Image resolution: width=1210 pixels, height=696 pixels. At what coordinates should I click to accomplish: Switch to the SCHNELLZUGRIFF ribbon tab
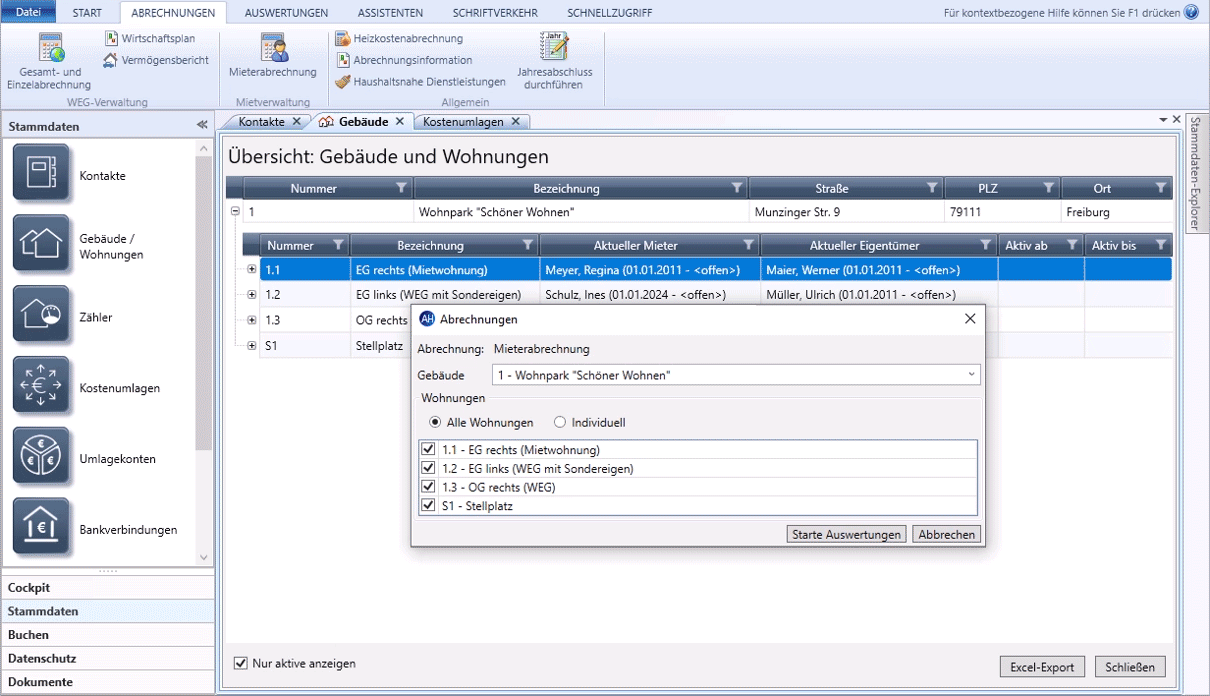[x=609, y=13]
